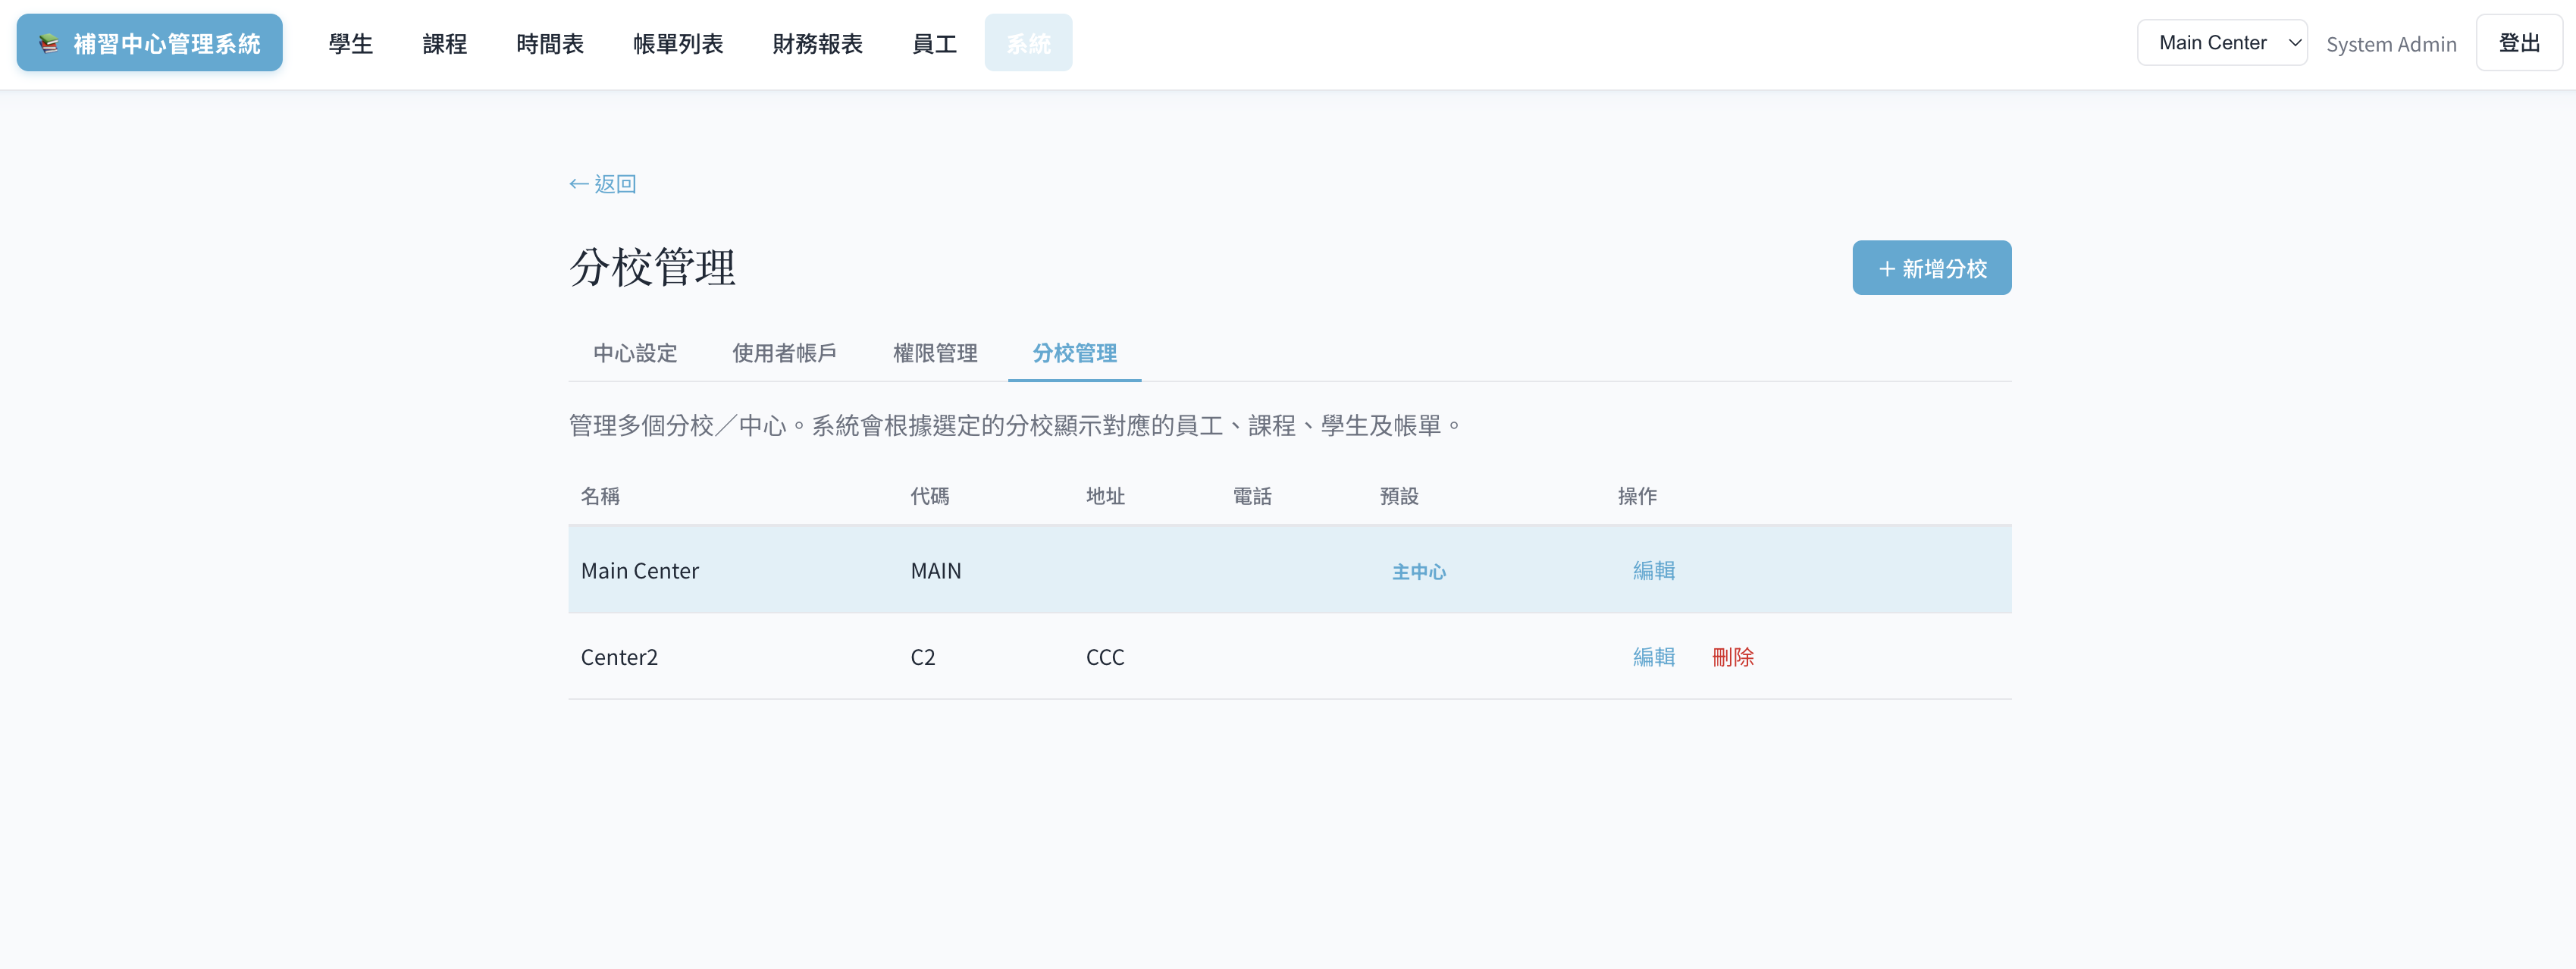Screen dimensions: 2576x969
Task: Expand the Main Center branch dropdown
Action: (2222, 43)
